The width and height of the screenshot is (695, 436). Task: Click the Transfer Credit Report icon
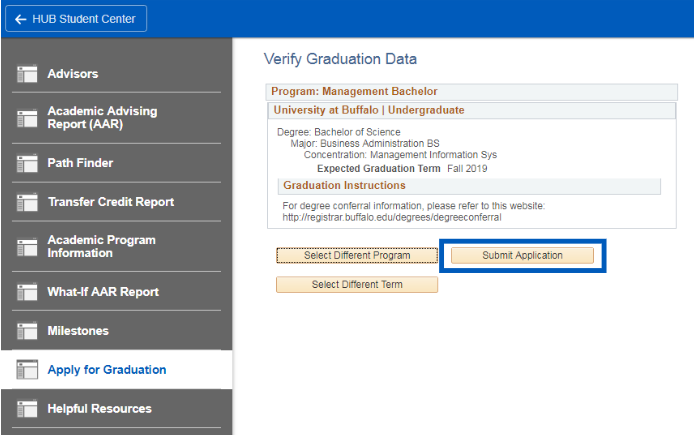click(x=27, y=202)
